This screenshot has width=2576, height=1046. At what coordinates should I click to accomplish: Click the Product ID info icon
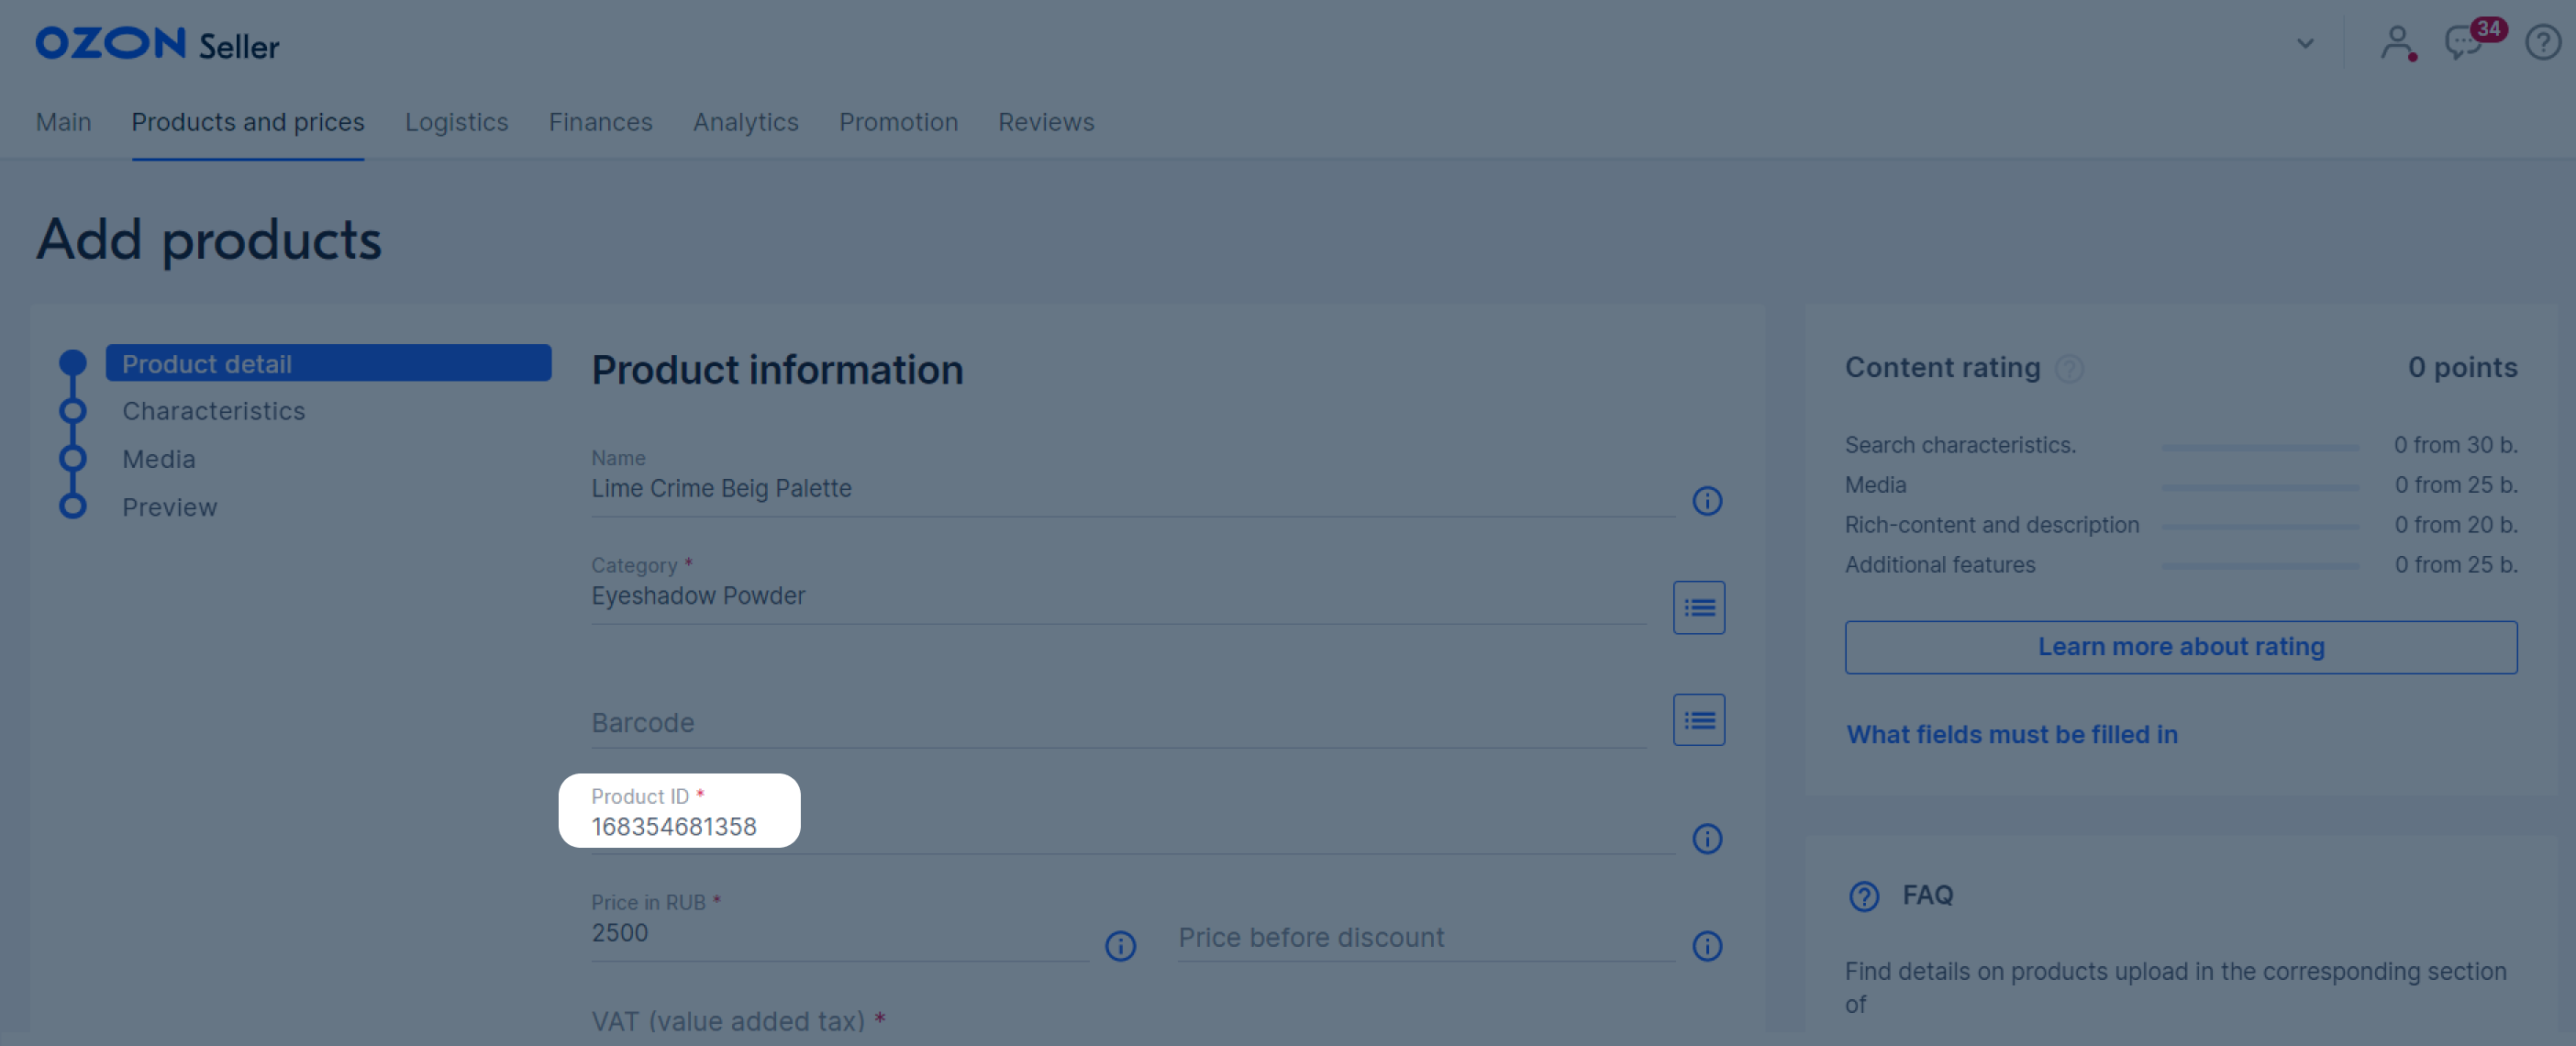[x=1706, y=838]
